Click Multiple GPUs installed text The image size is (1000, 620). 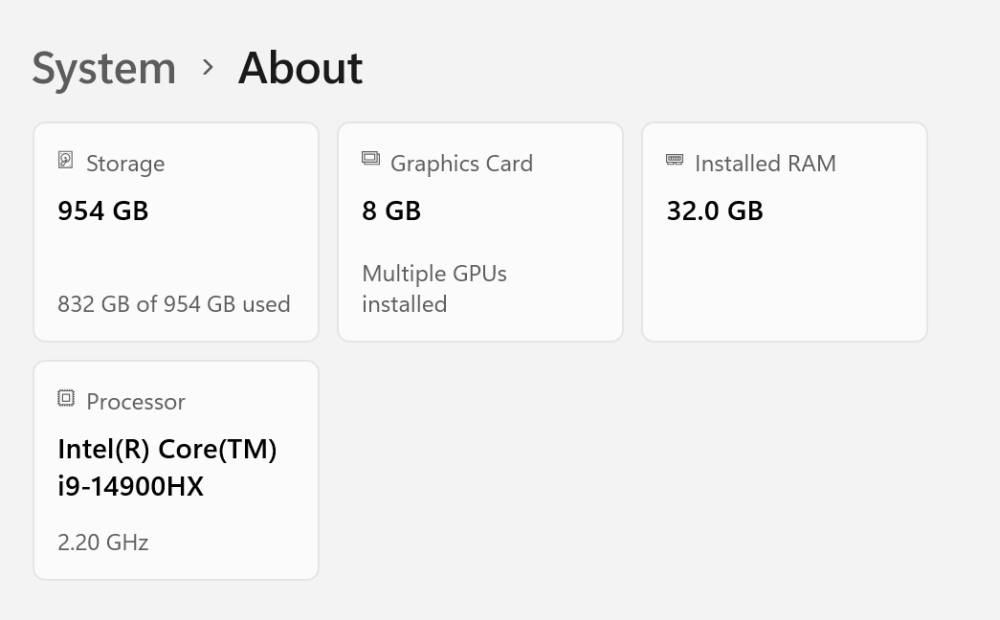[x=434, y=289]
